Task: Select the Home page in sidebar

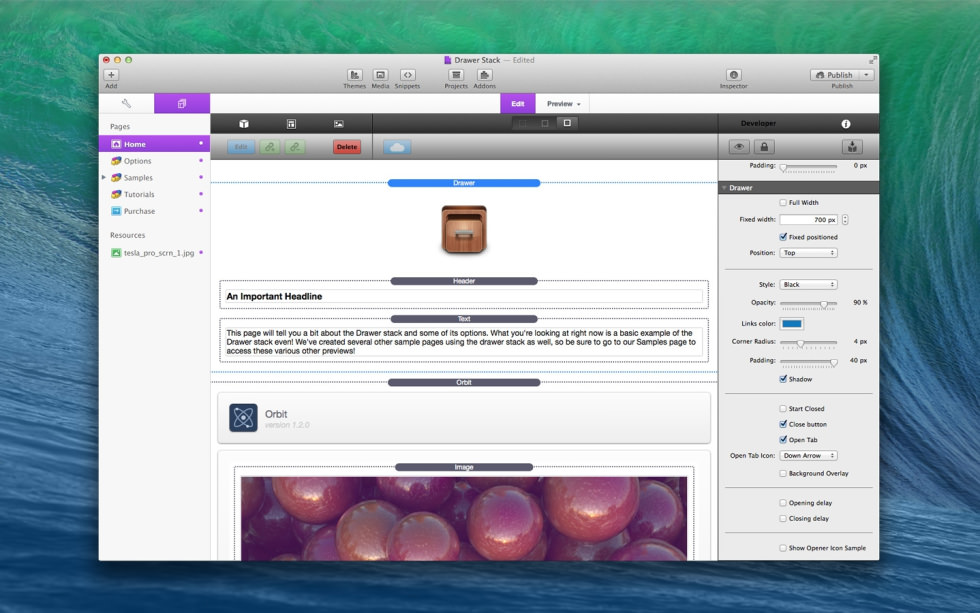Action: 154,144
